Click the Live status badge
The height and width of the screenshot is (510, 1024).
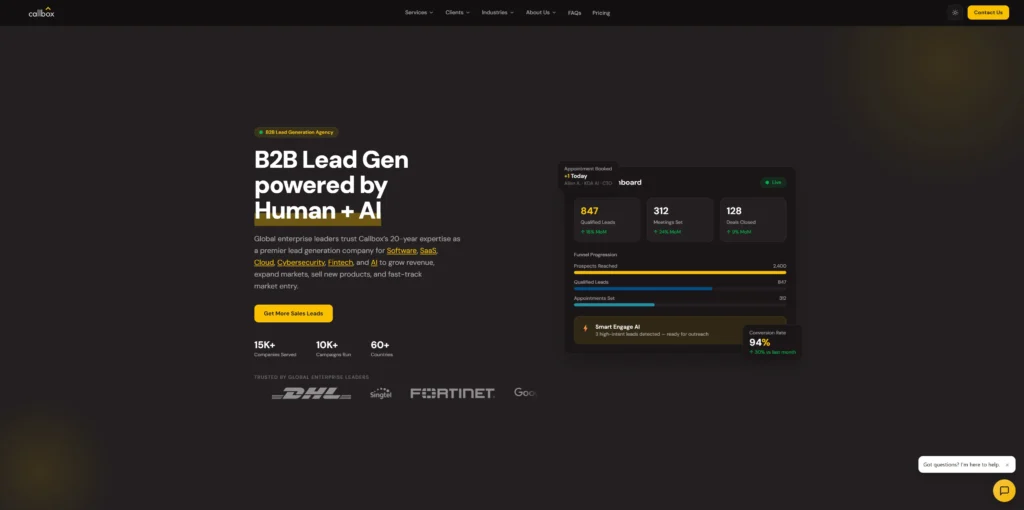[773, 182]
